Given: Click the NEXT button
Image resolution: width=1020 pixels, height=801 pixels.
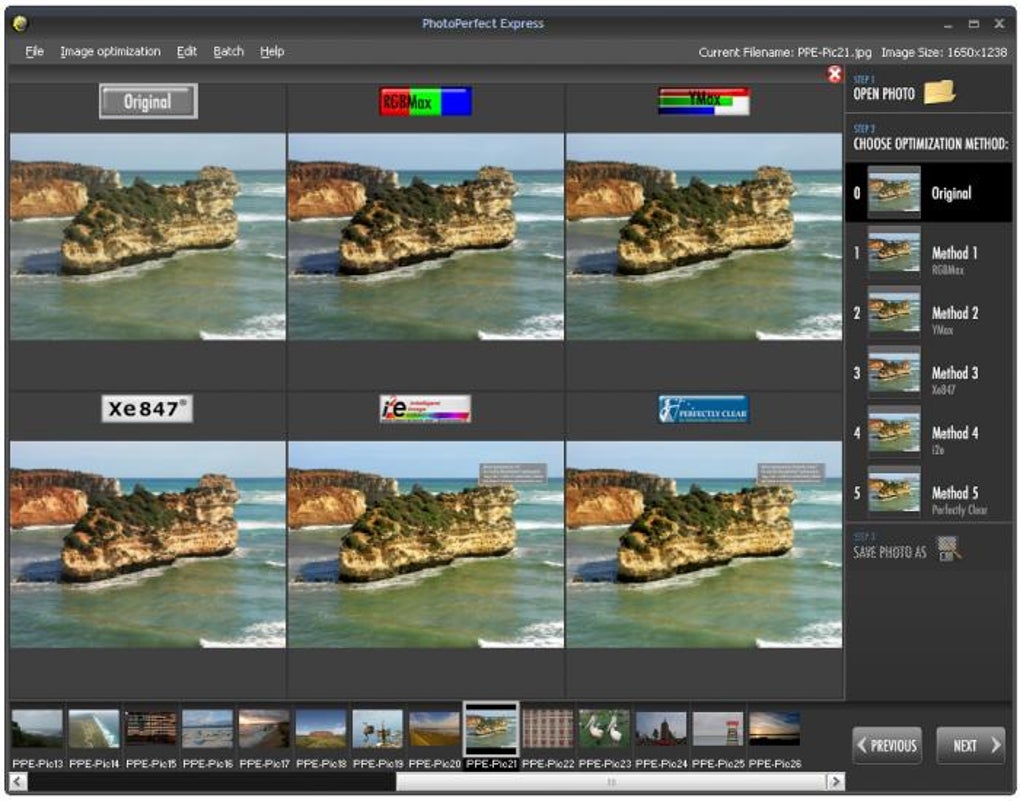Looking at the screenshot, I should tap(969, 744).
